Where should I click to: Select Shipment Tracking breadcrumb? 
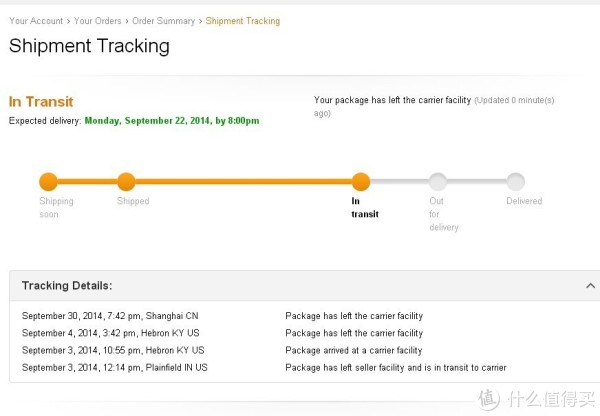coord(243,21)
